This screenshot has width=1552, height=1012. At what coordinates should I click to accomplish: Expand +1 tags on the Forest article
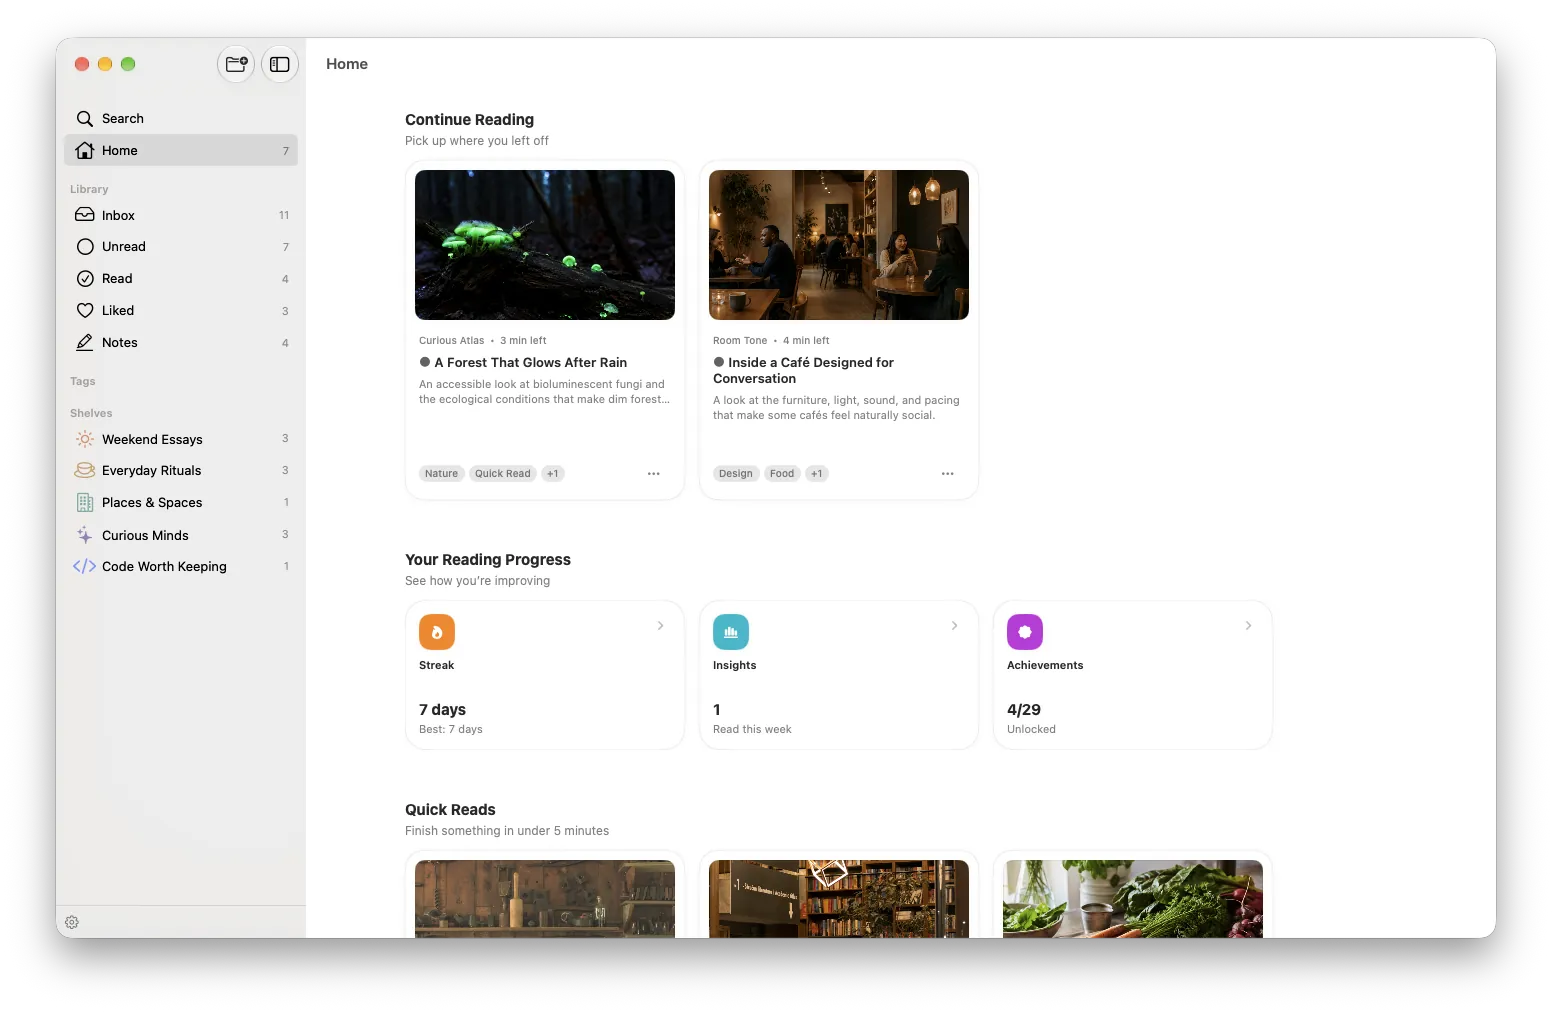pyautogui.click(x=553, y=474)
